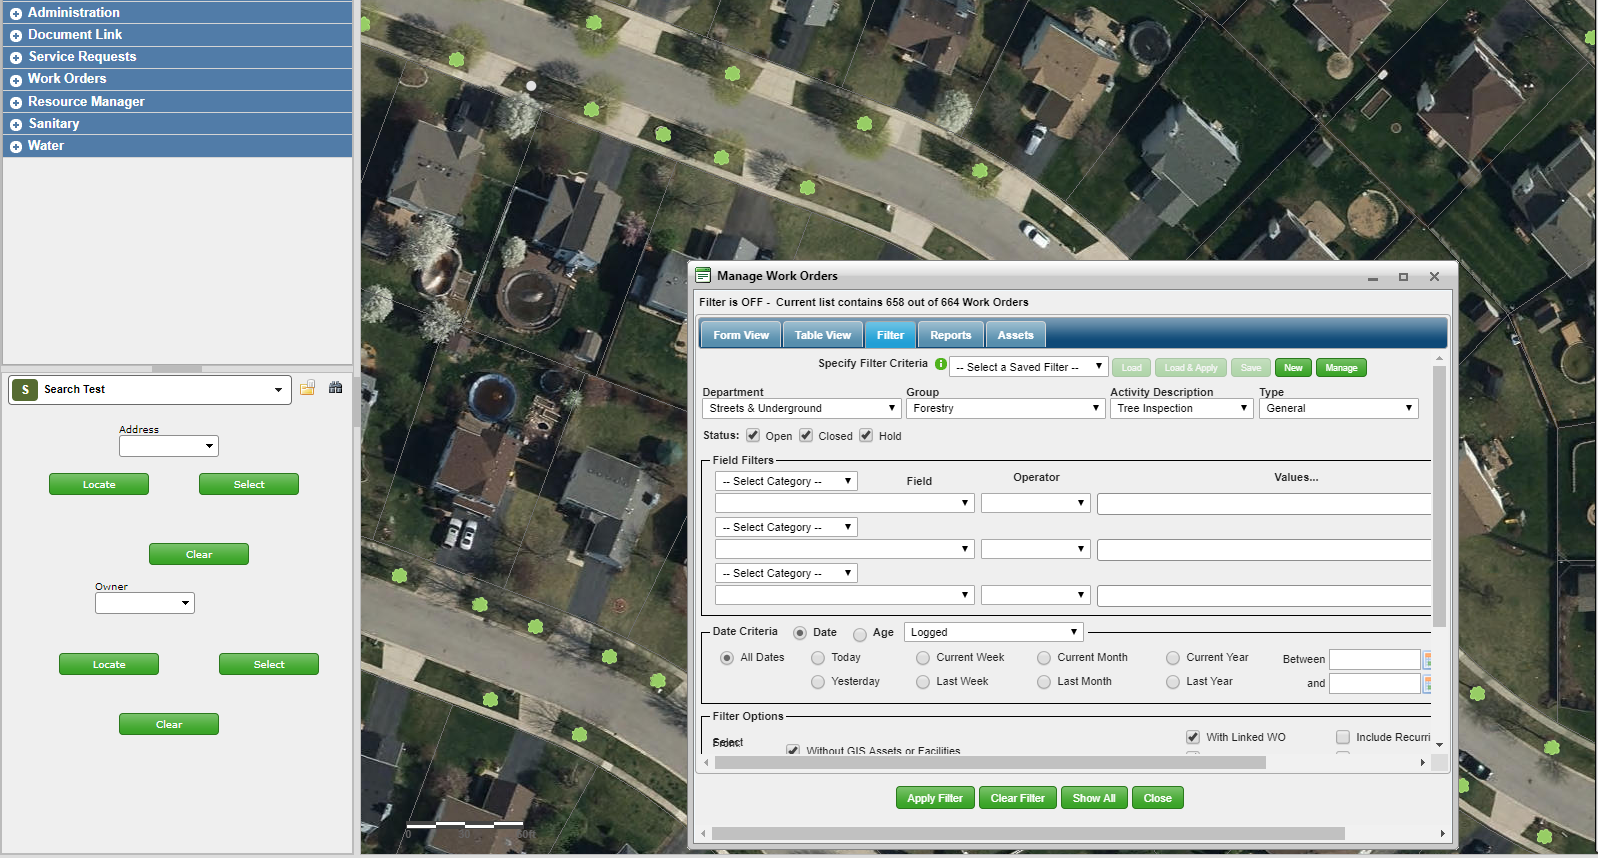1598x858 pixels.
Task: Toggle the Closed status checkbox
Action: (x=806, y=435)
